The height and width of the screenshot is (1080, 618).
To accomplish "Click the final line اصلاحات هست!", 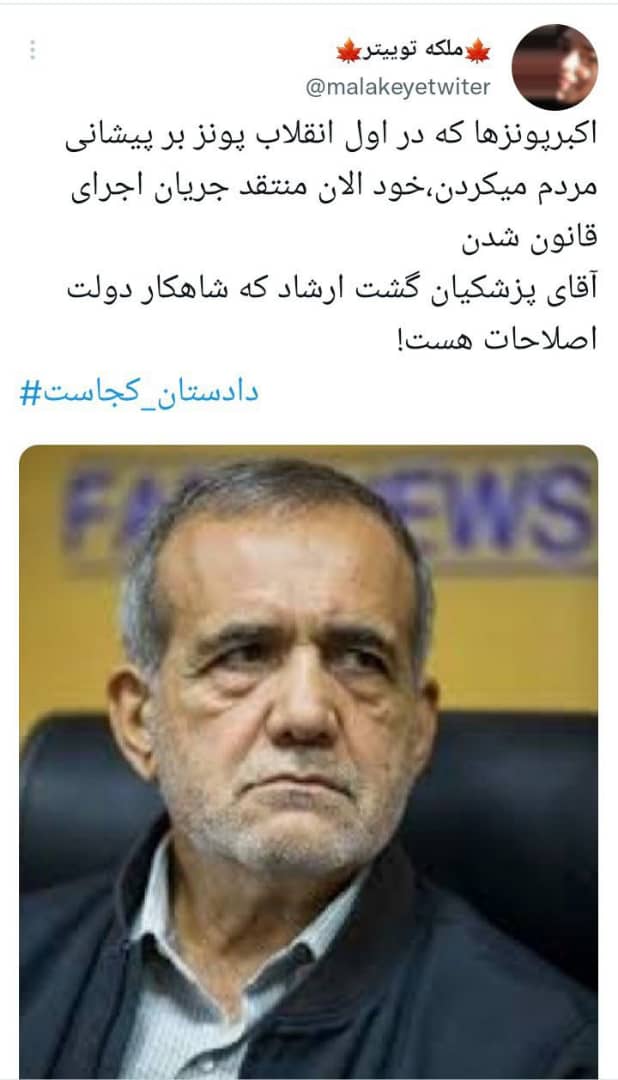I will [497, 340].
